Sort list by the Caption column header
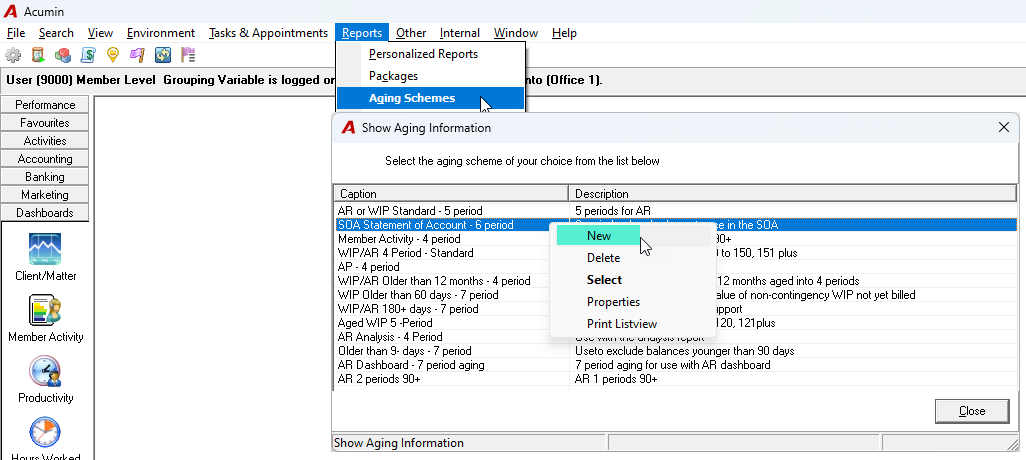Image resolution: width=1026 pixels, height=460 pixels. click(x=451, y=194)
